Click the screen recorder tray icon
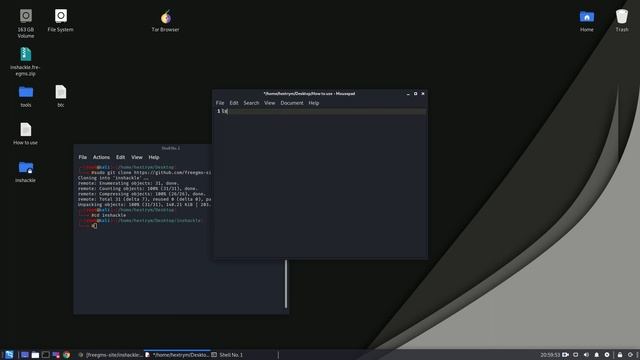The height and width of the screenshot is (360, 640). [565, 355]
